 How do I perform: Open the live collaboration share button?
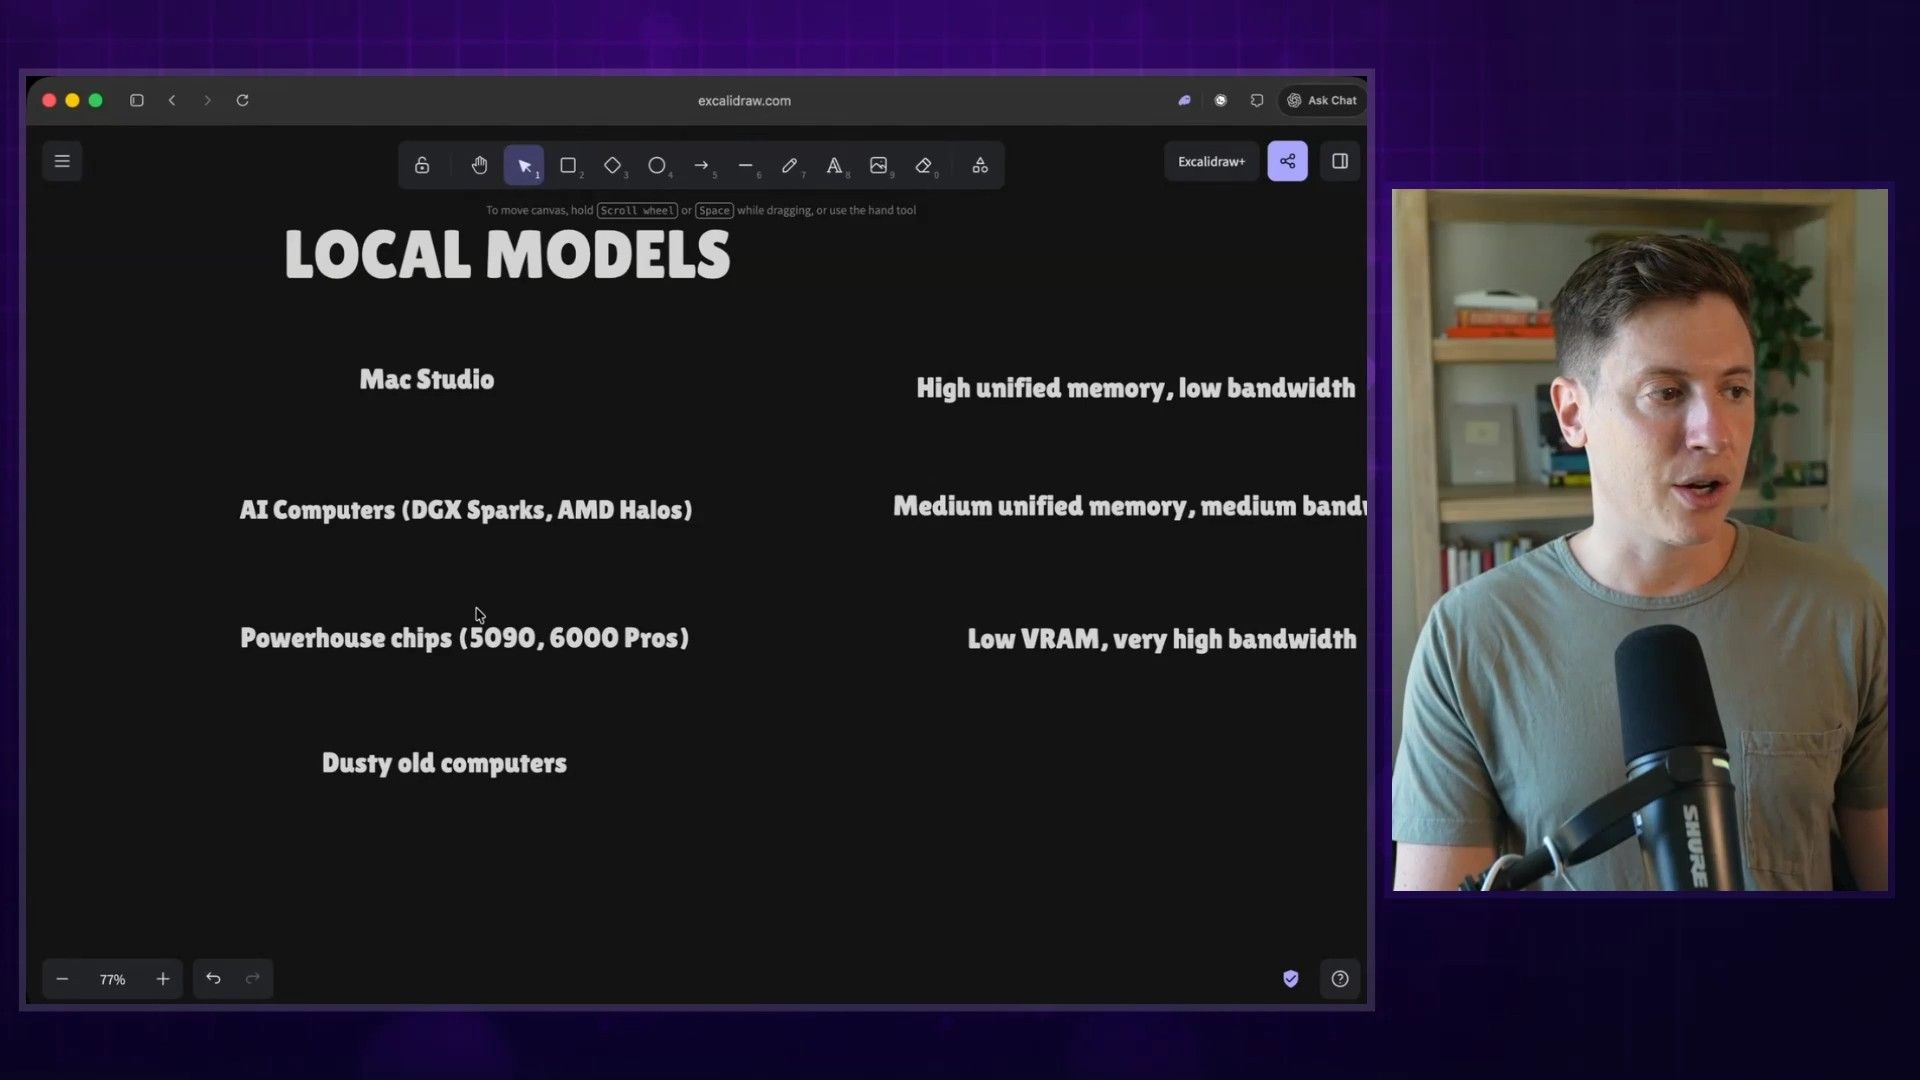click(x=1287, y=161)
